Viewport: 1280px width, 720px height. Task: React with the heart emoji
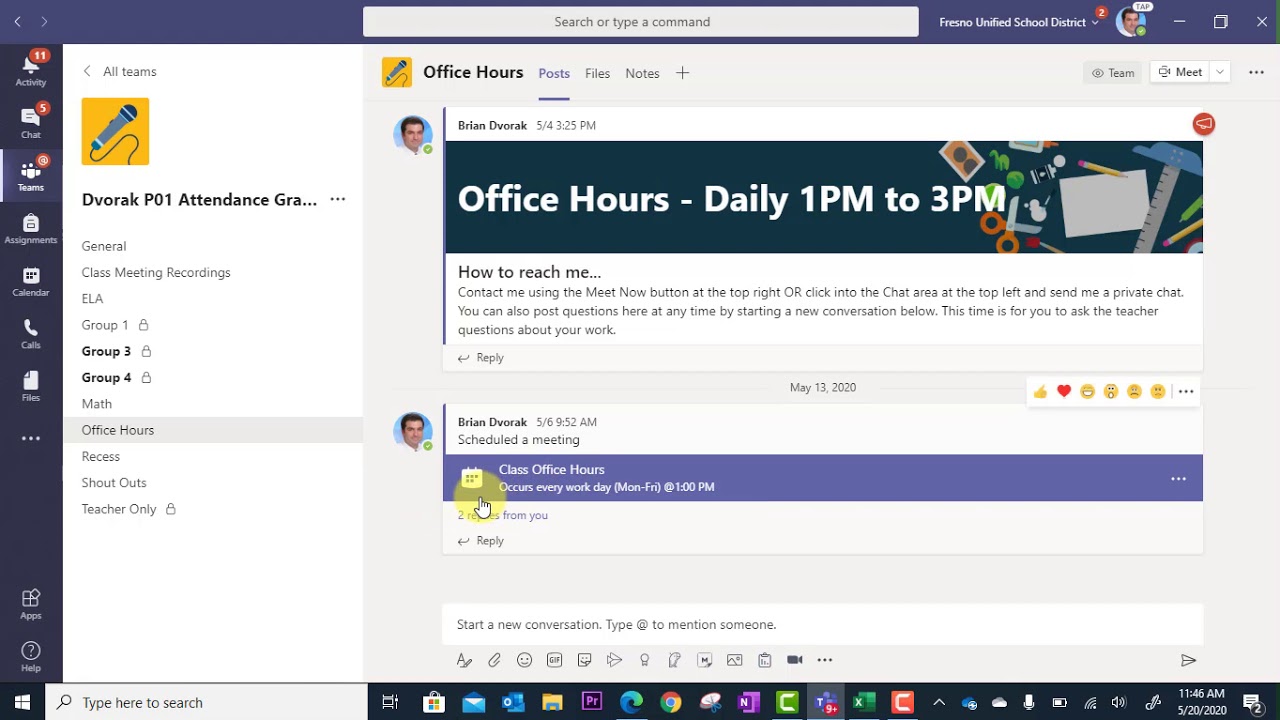pyautogui.click(x=1064, y=392)
